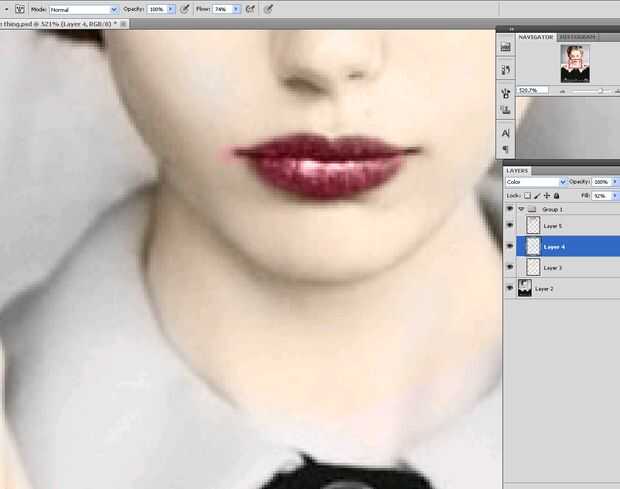Screen dimensions: 620x489
Task: Toggle lock position icon
Action: tap(547, 196)
